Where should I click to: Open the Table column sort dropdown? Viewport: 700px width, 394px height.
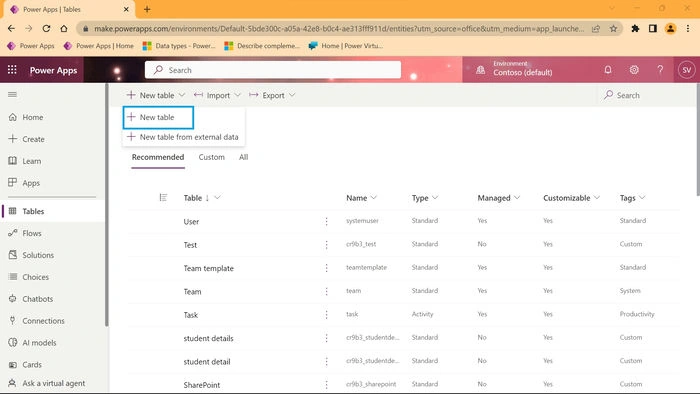click(217, 198)
